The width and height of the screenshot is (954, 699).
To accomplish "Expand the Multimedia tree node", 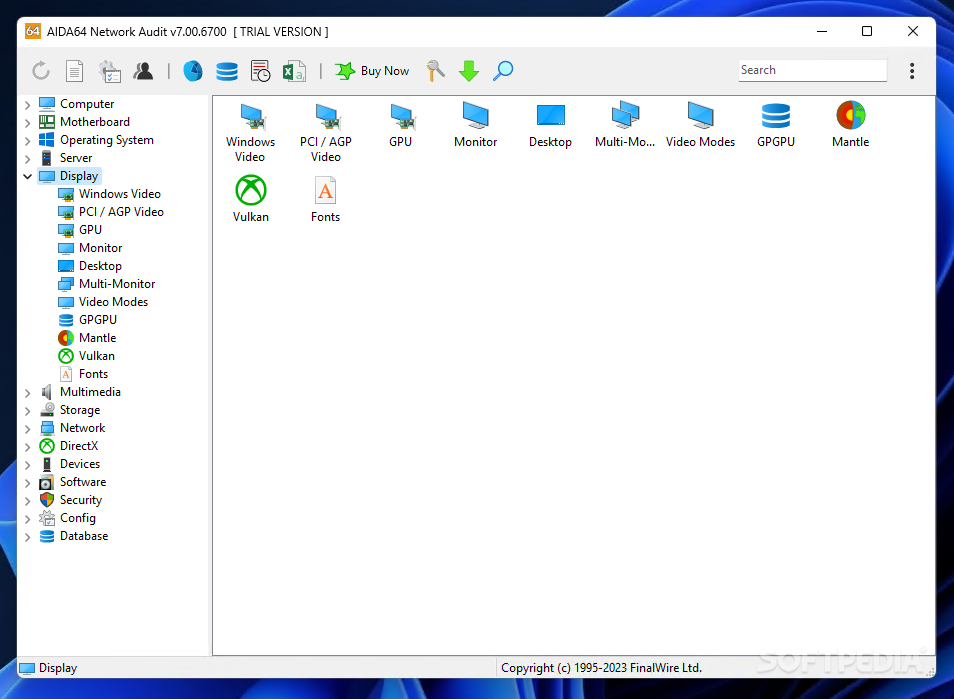I will (27, 393).
